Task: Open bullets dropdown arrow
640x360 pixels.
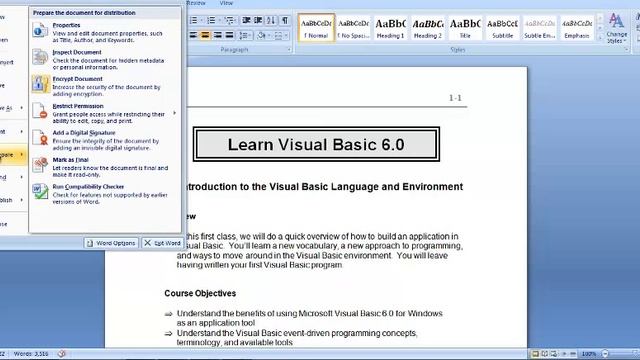Action: click(202, 20)
